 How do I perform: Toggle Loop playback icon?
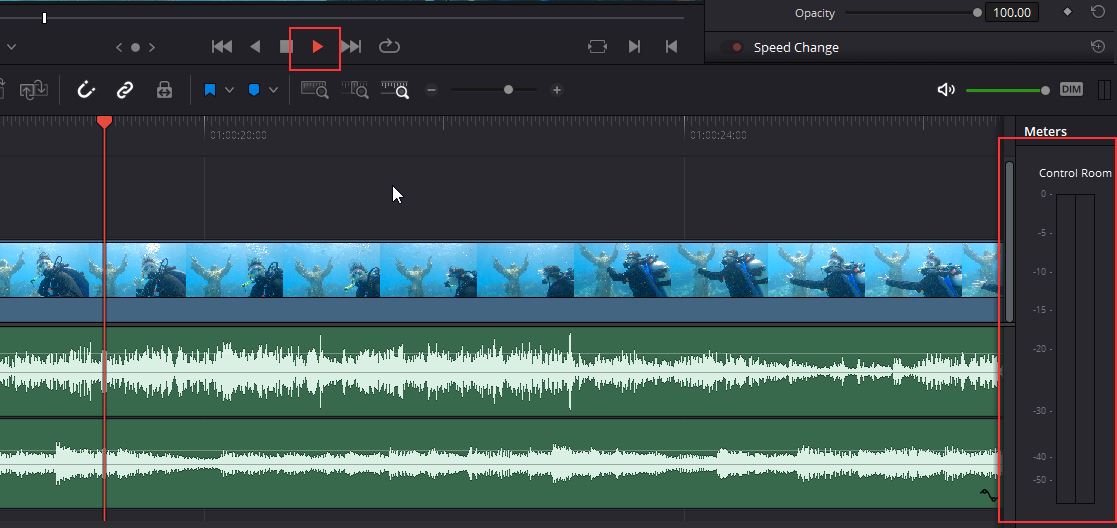point(389,47)
